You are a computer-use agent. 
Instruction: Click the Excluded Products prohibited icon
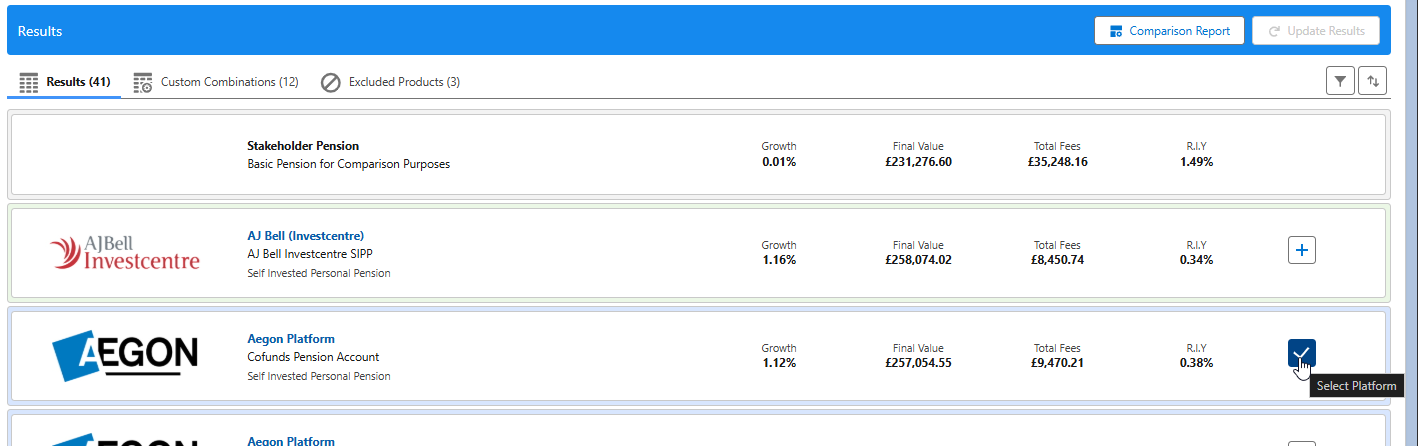331,82
